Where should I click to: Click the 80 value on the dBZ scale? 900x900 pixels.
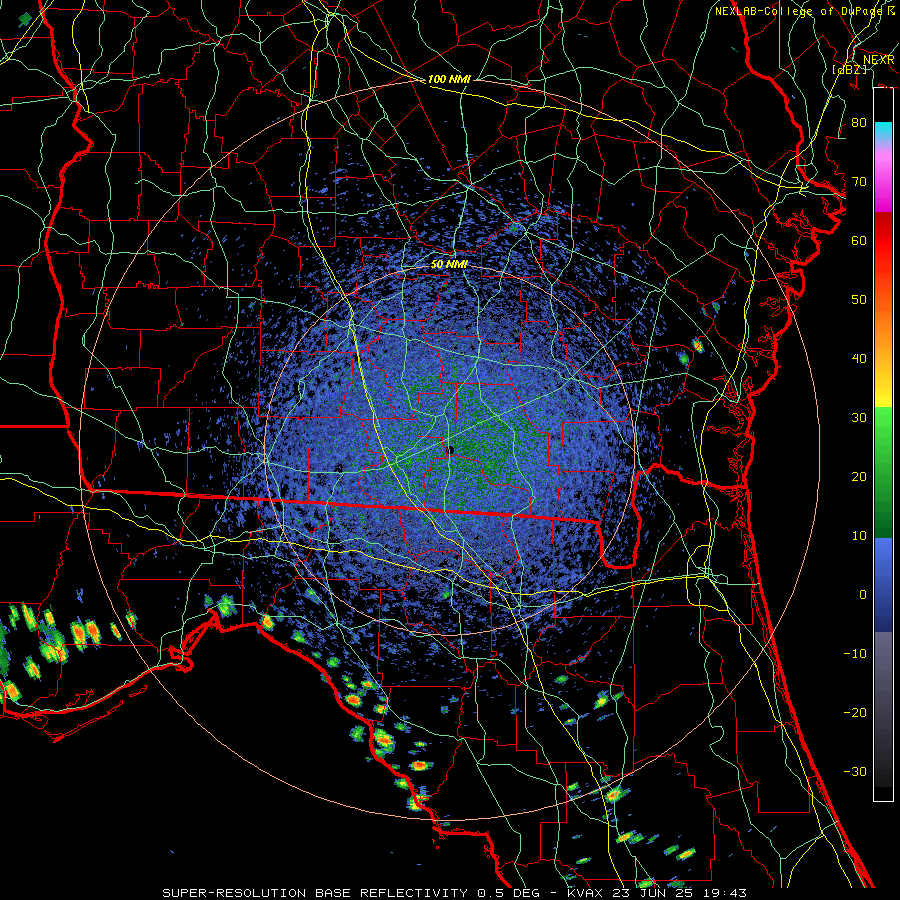(859, 122)
